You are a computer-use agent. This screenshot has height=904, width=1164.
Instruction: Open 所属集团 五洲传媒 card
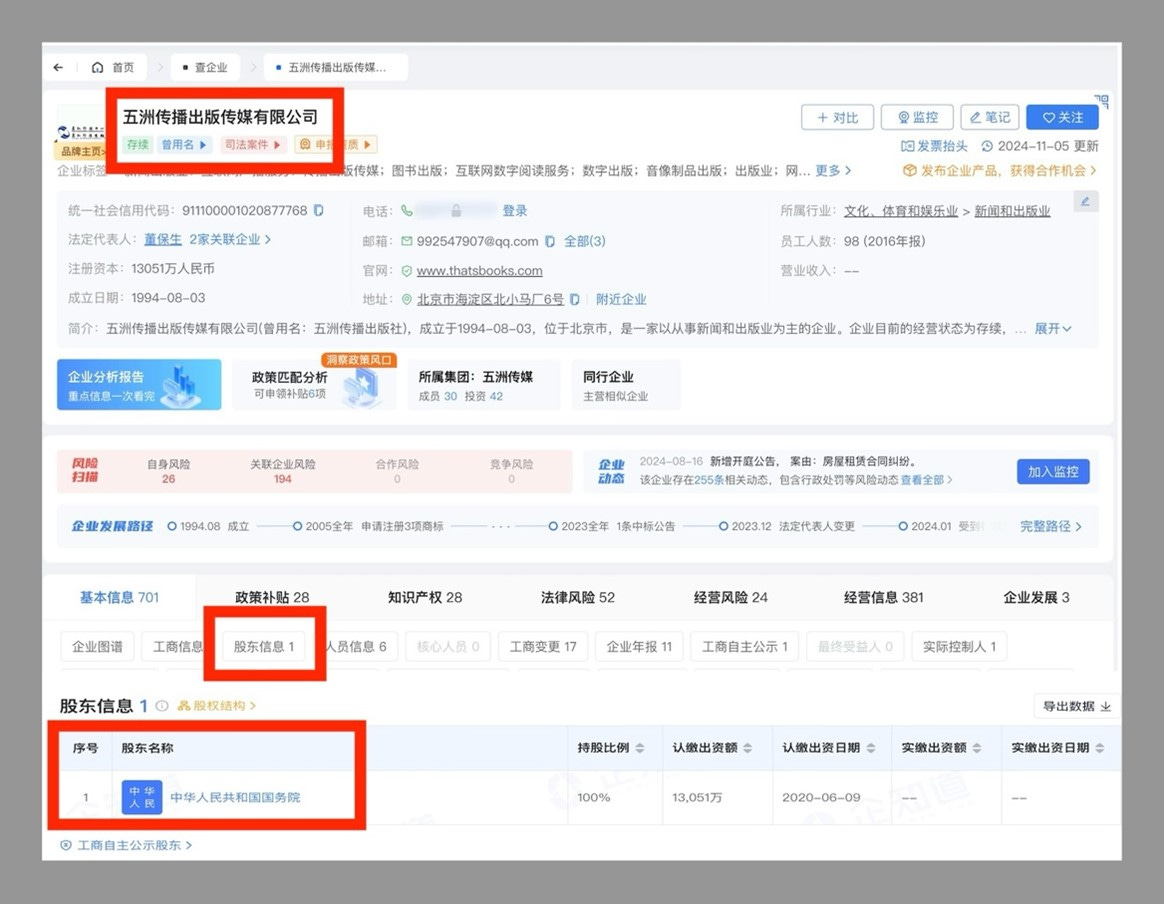coord(482,384)
